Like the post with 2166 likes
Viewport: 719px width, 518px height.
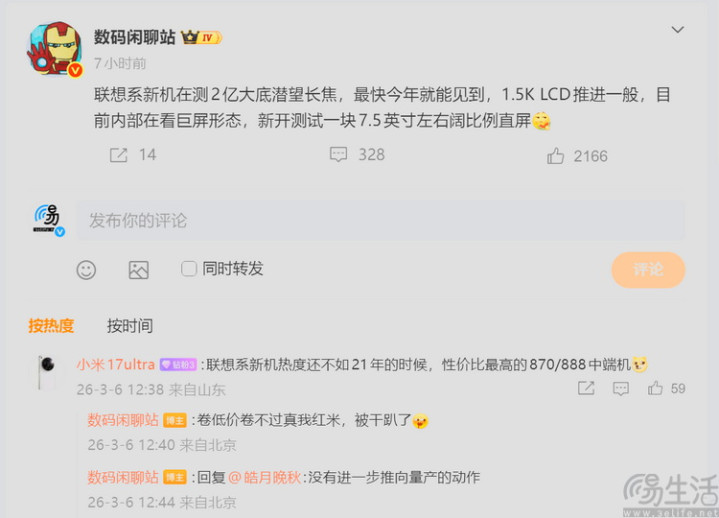coord(555,156)
